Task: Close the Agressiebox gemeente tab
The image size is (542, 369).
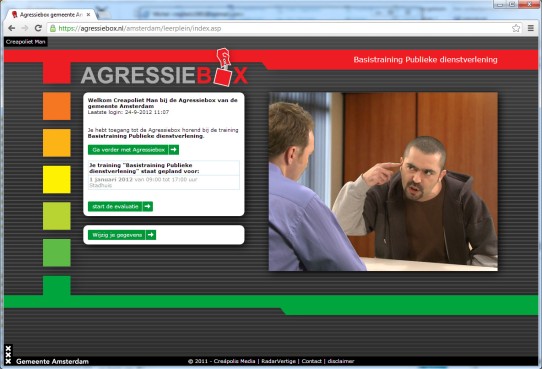Action: click(x=88, y=15)
